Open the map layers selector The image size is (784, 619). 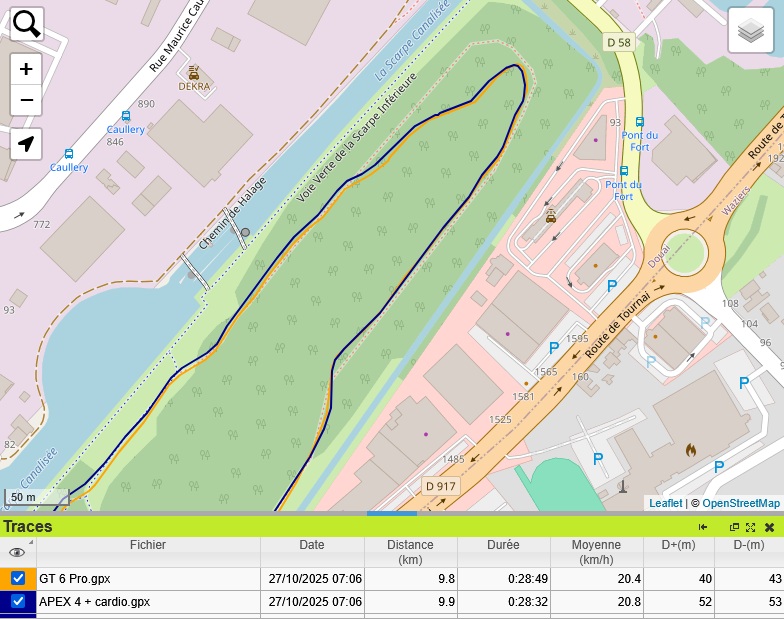point(750,30)
